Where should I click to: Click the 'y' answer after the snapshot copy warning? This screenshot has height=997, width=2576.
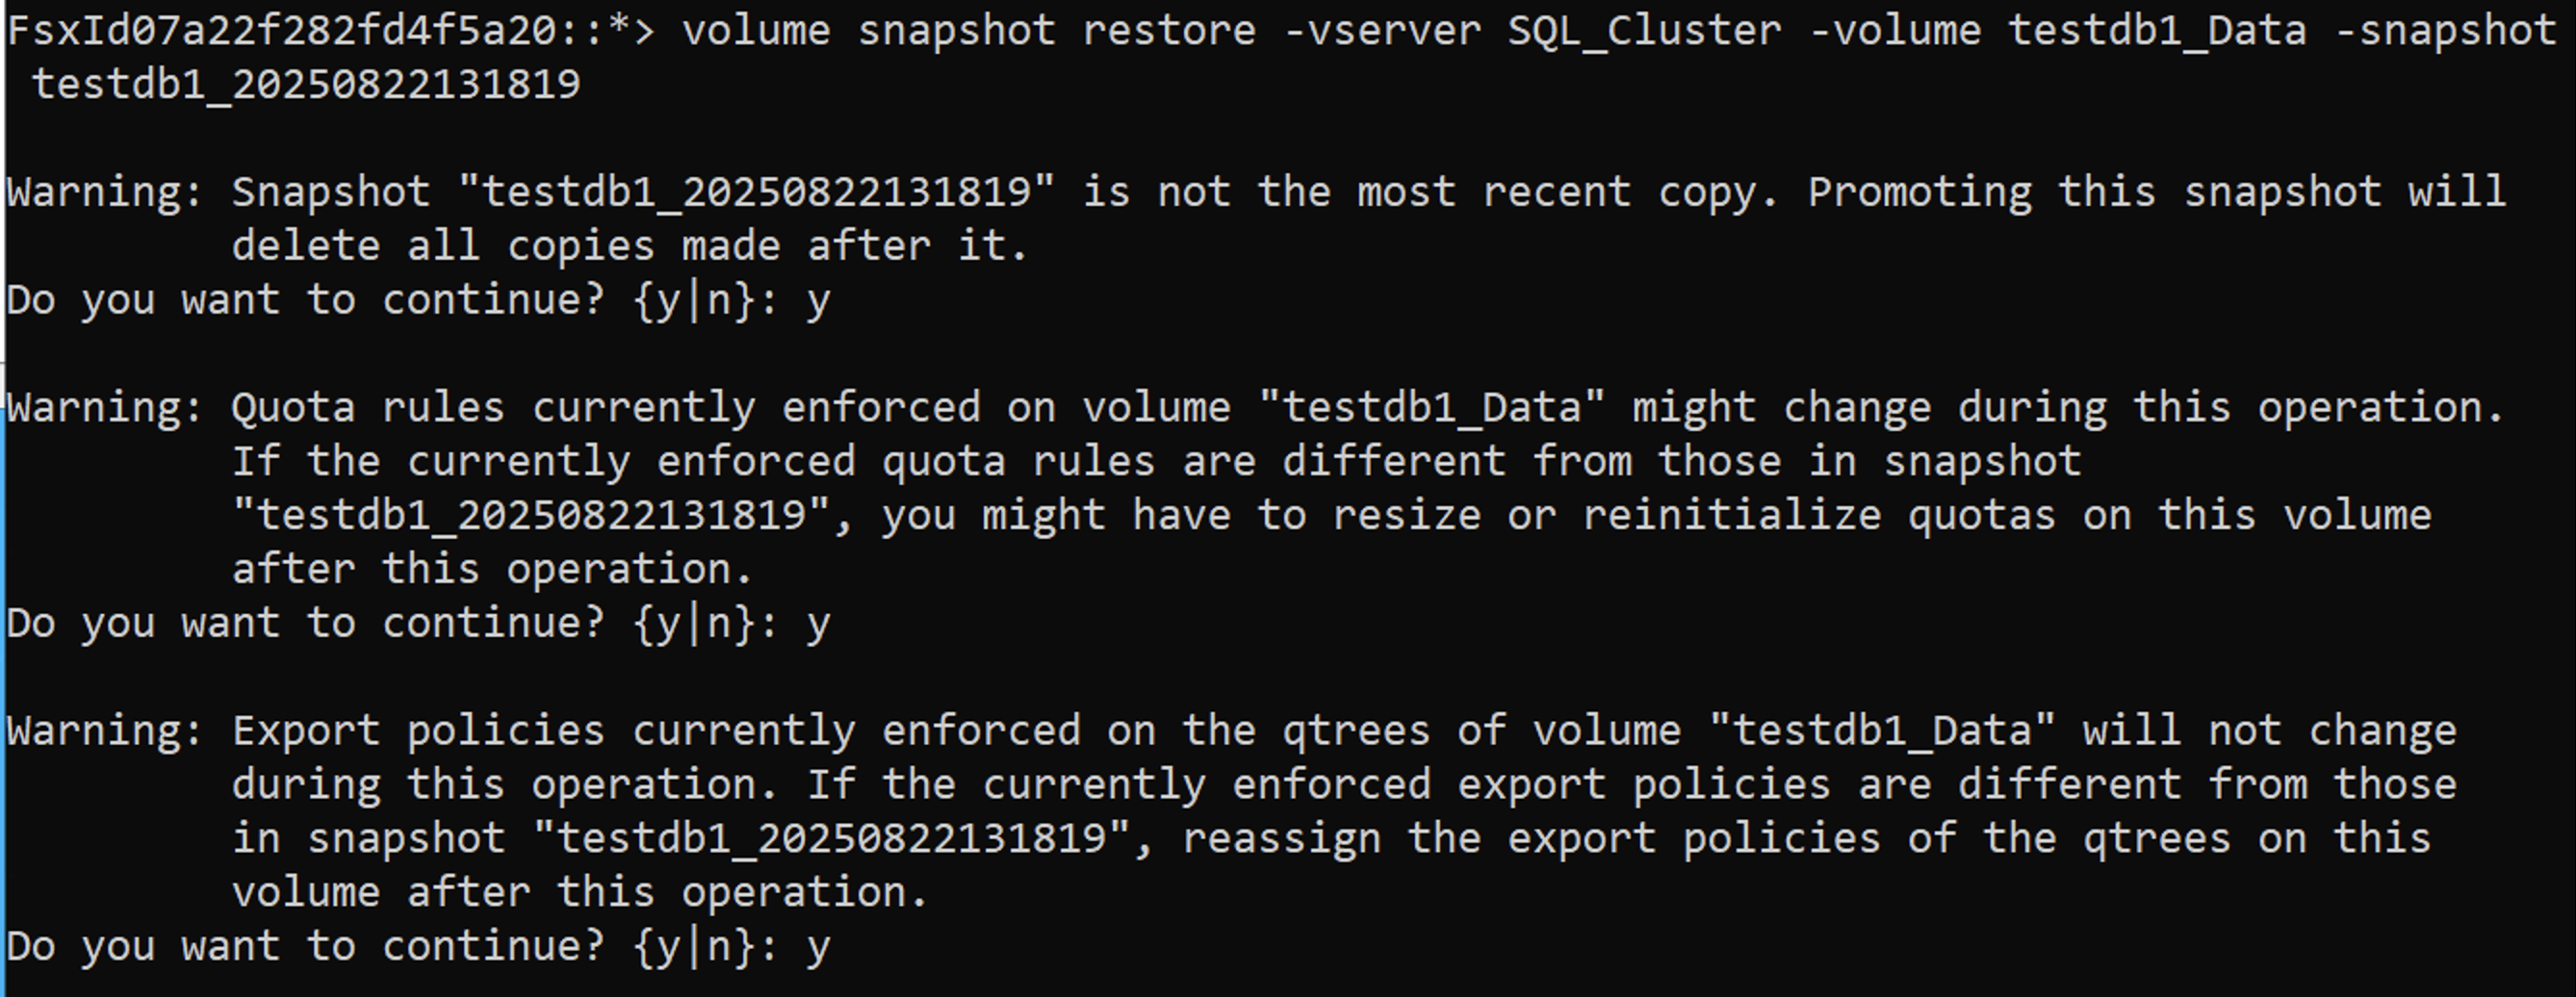[x=818, y=301]
